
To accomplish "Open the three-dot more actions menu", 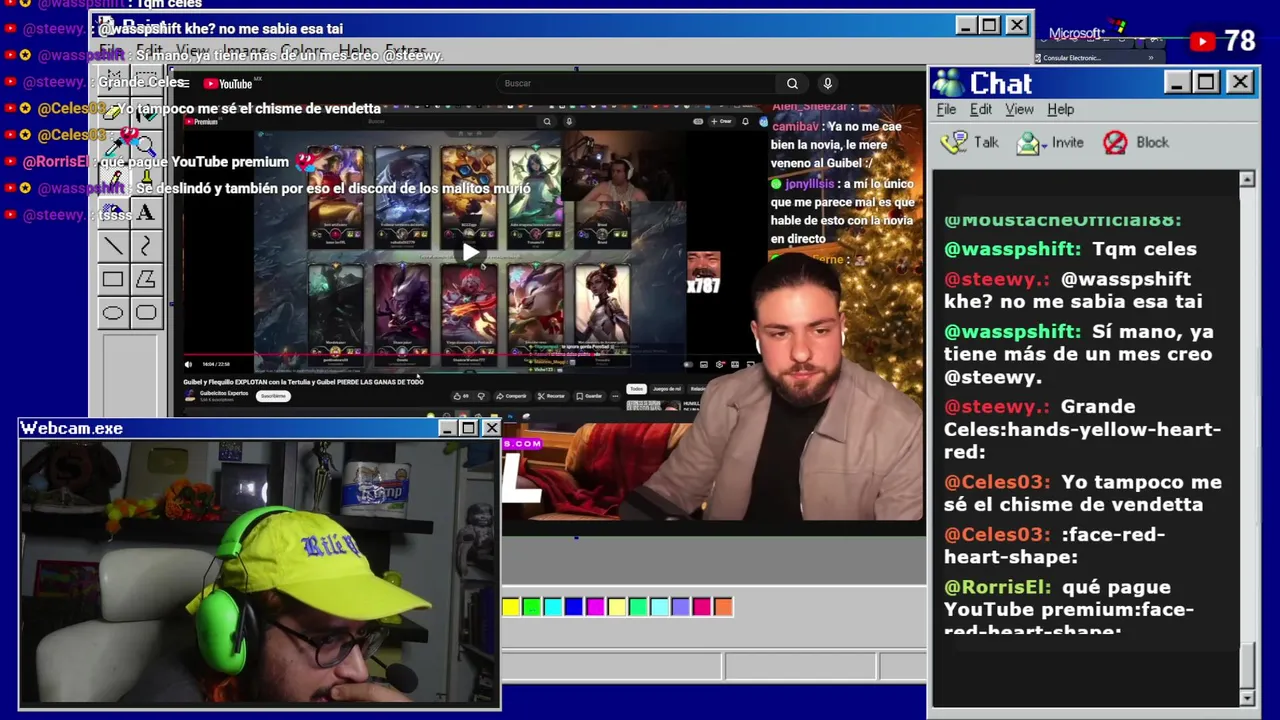I will coord(615,396).
